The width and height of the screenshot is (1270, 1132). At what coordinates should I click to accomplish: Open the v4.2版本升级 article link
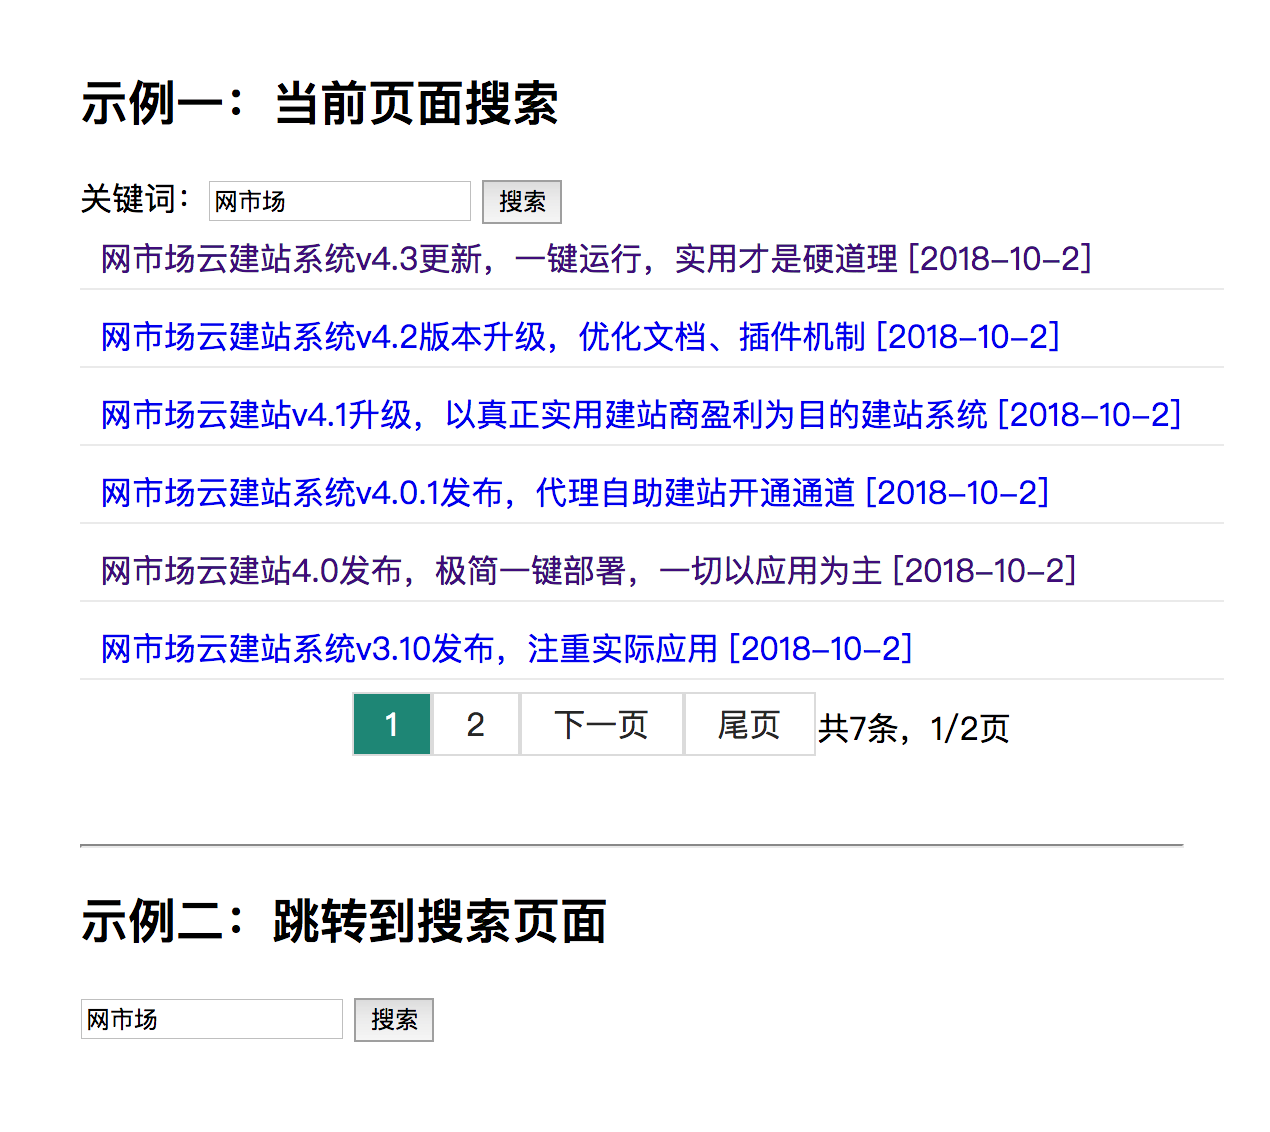coord(580,337)
